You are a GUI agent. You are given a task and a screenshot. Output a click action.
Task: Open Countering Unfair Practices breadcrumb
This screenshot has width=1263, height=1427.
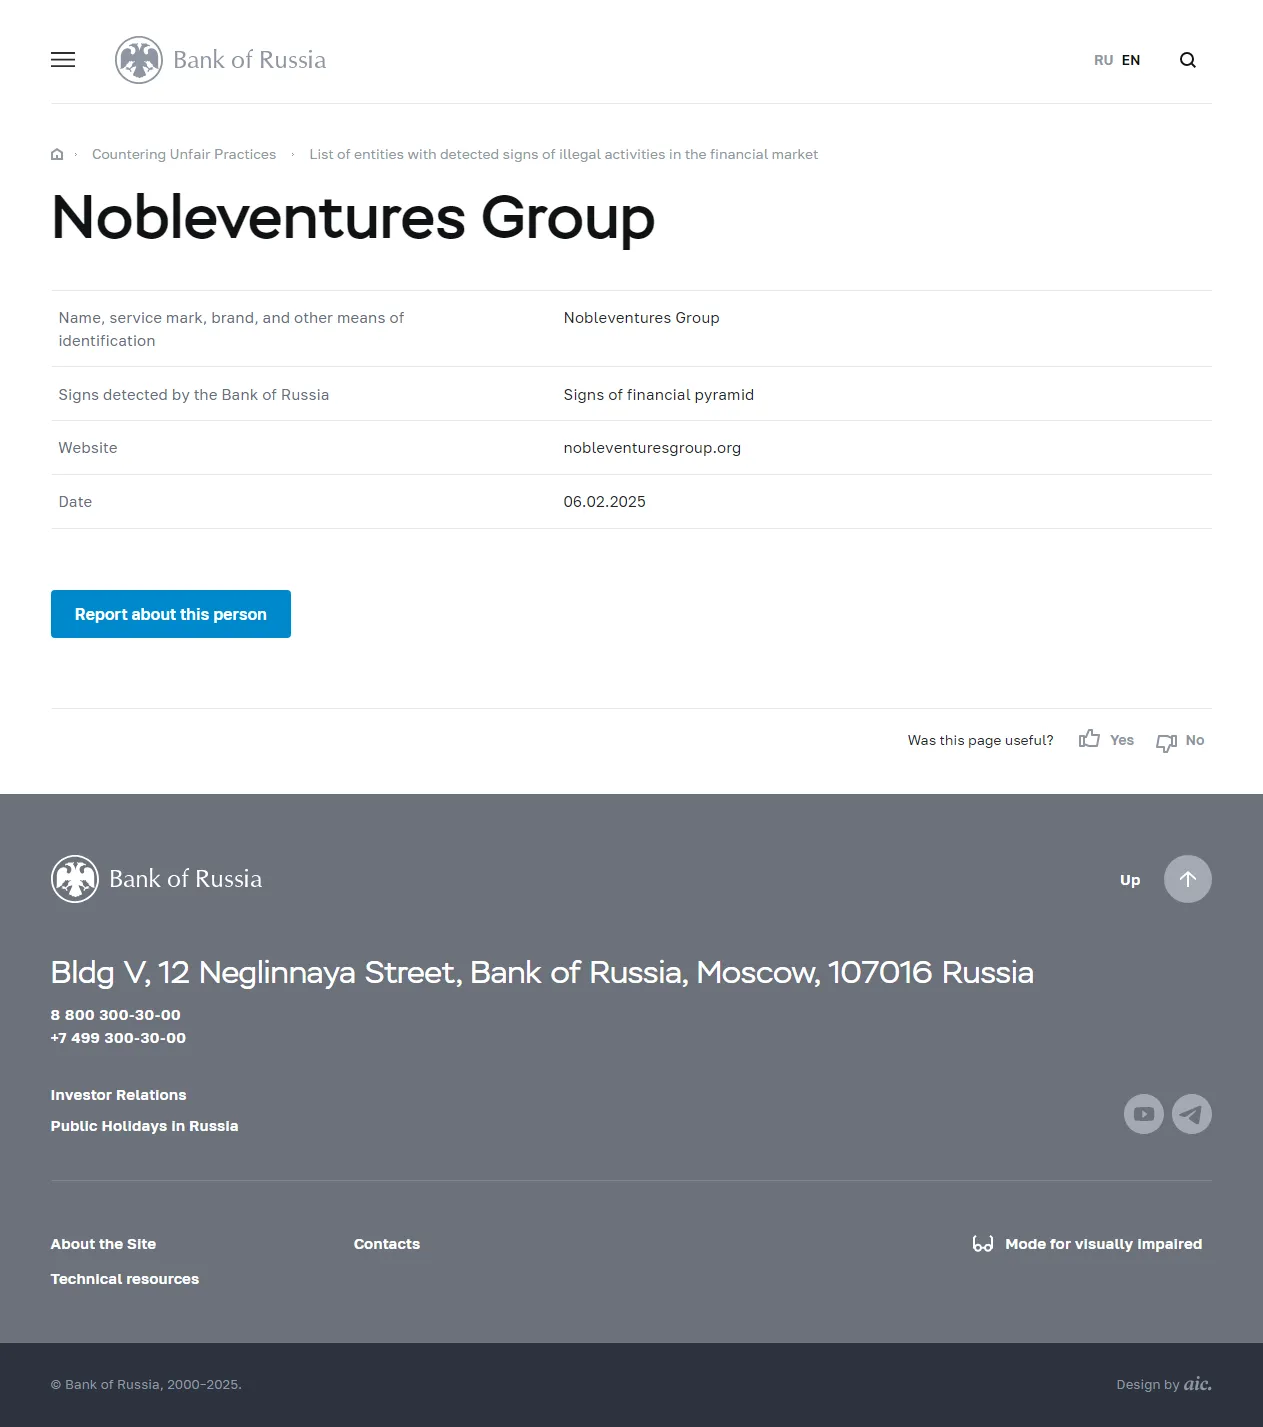click(x=184, y=154)
